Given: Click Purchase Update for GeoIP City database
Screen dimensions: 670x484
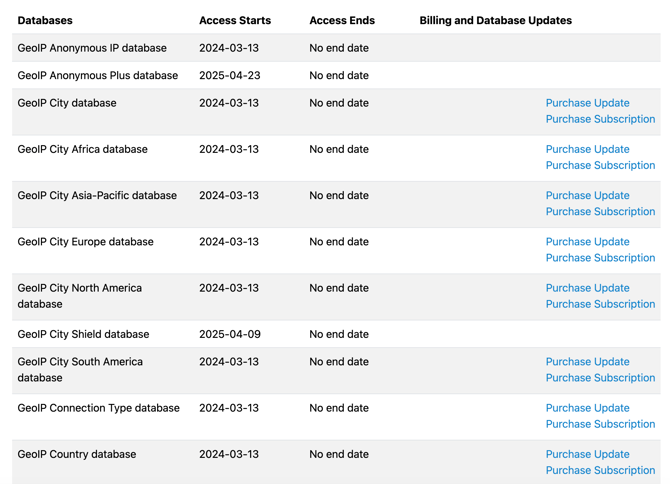Looking at the screenshot, I should [587, 103].
